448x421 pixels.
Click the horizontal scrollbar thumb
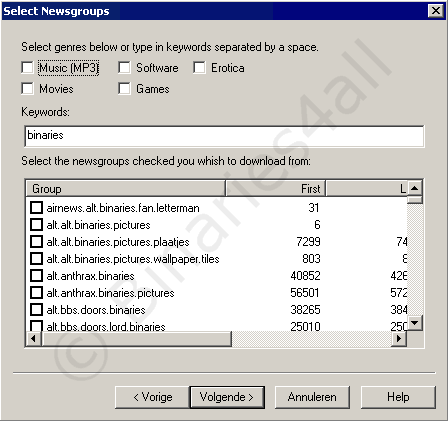pyautogui.click(x=136, y=339)
